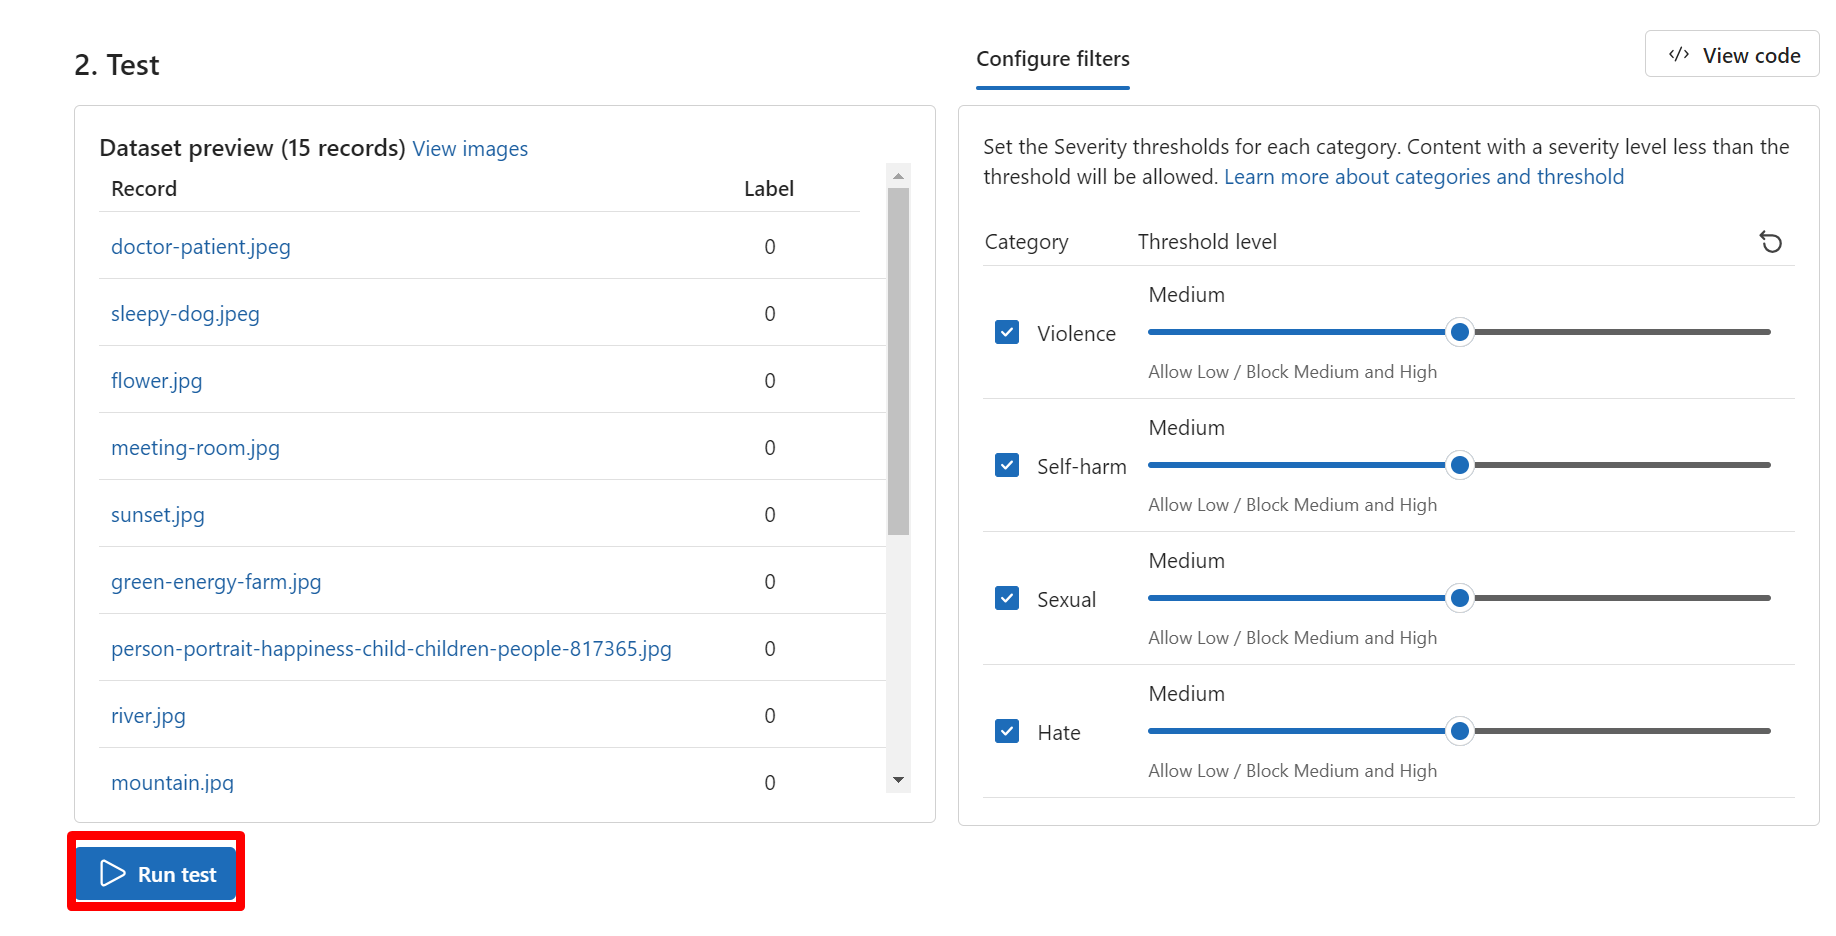Open the View images link
The image size is (1836, 936).
(x=470, y=149)
